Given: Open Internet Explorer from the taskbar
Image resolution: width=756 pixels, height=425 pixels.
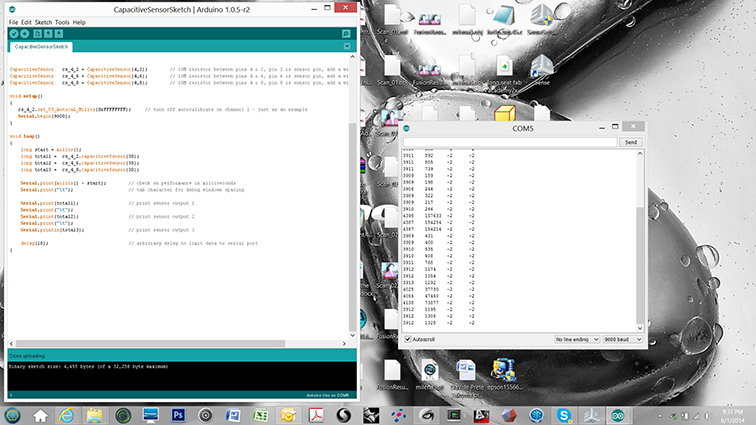Looking at the screenshot, I should pos(67,415).
